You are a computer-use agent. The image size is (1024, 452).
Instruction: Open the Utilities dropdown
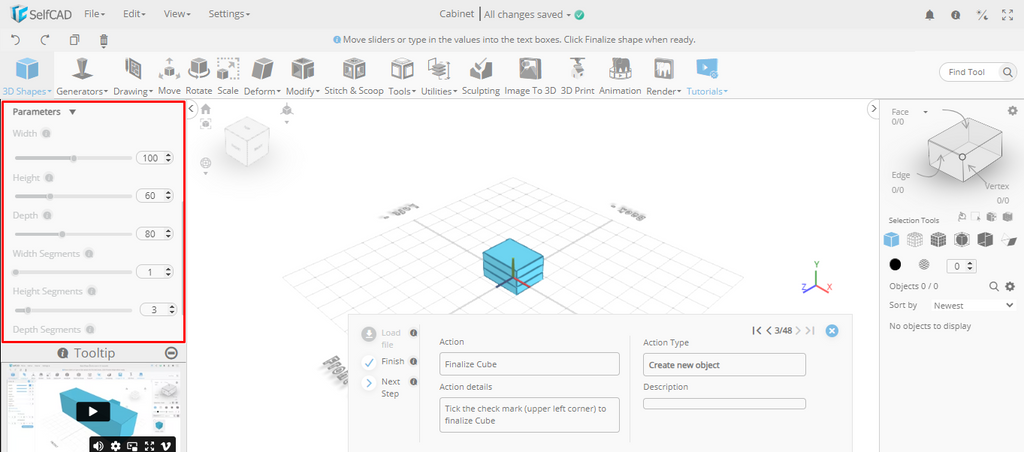(x=439, y=76)
